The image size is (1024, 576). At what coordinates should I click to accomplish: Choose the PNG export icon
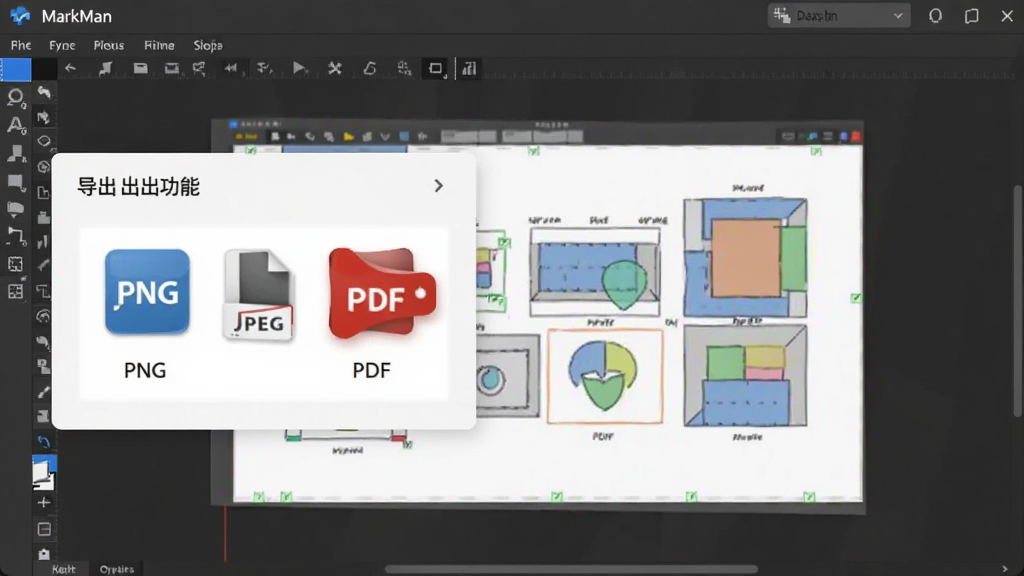147,291
